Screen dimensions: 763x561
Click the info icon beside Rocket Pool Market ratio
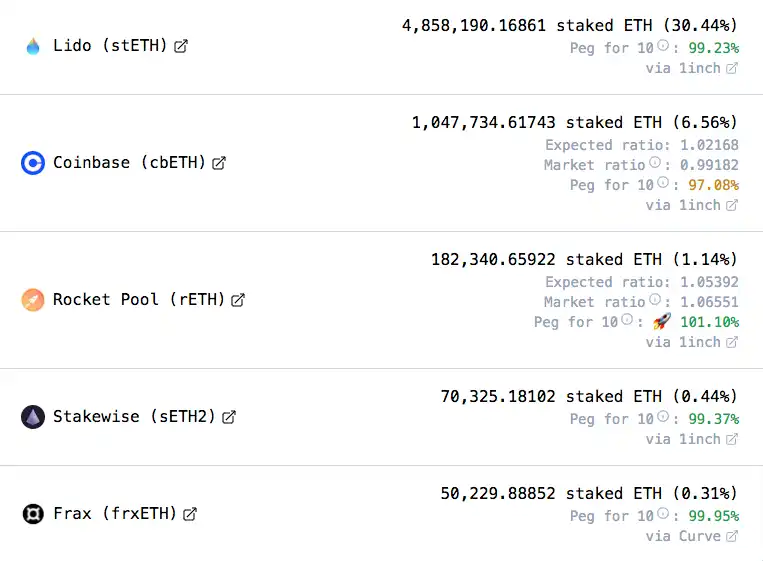point(655,299)
